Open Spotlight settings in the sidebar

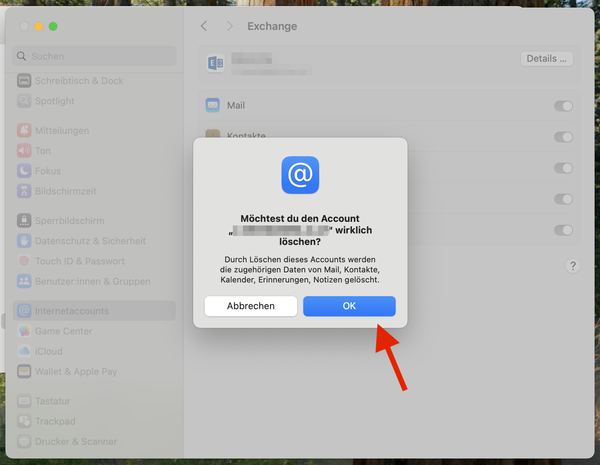coord(55,101)
